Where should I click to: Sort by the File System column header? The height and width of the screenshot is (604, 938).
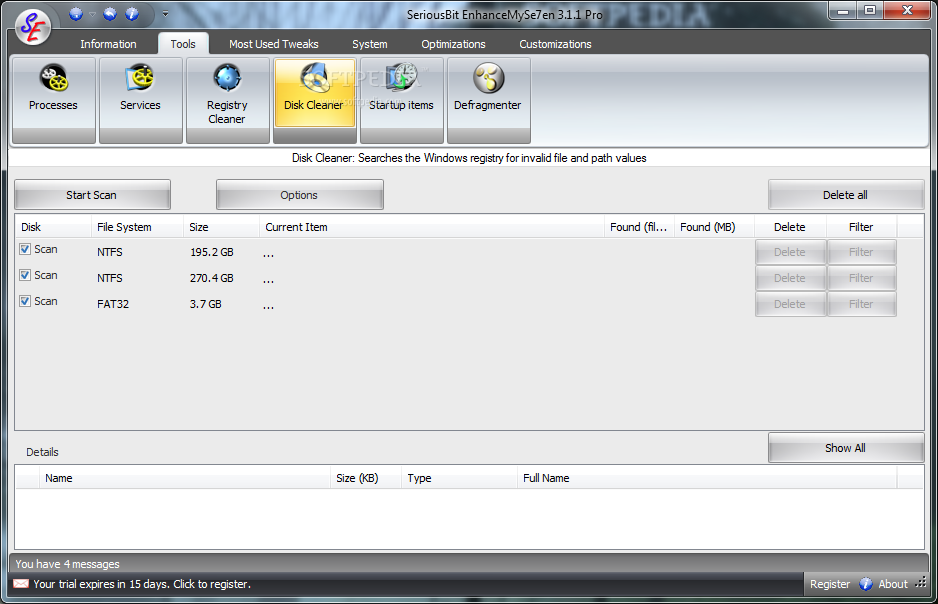coord(137,227)
